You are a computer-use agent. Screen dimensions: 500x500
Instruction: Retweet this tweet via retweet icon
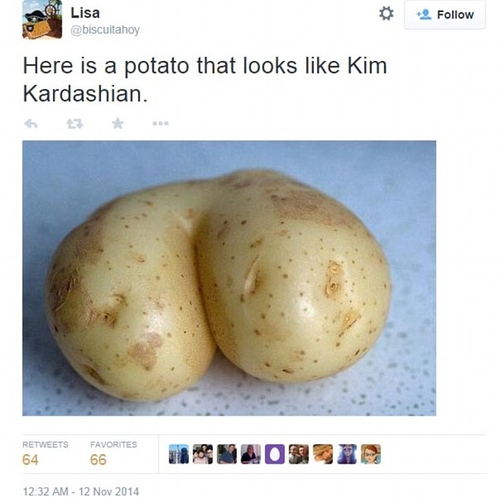(74, 124)
